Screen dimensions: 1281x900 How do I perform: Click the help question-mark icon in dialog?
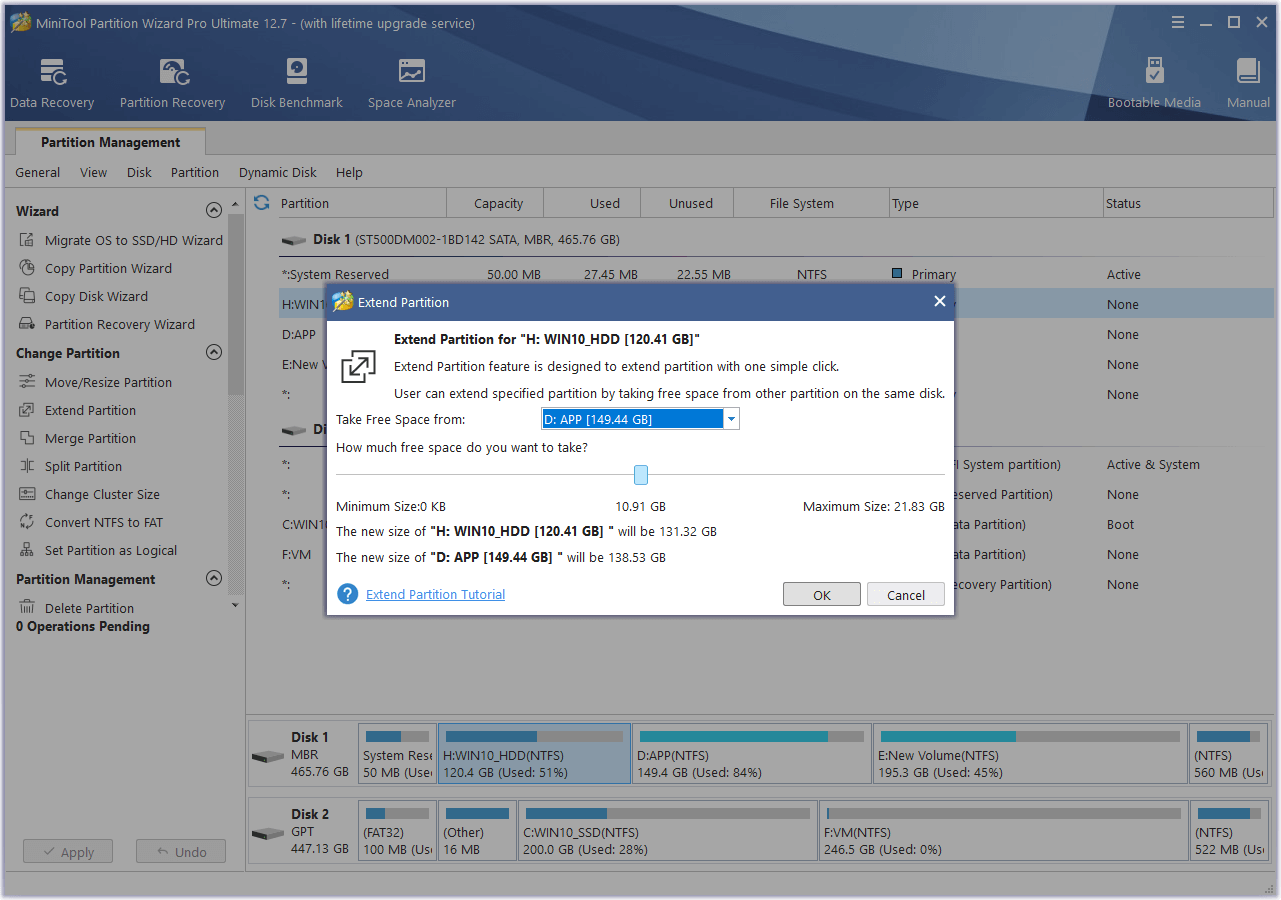(348, 594)
